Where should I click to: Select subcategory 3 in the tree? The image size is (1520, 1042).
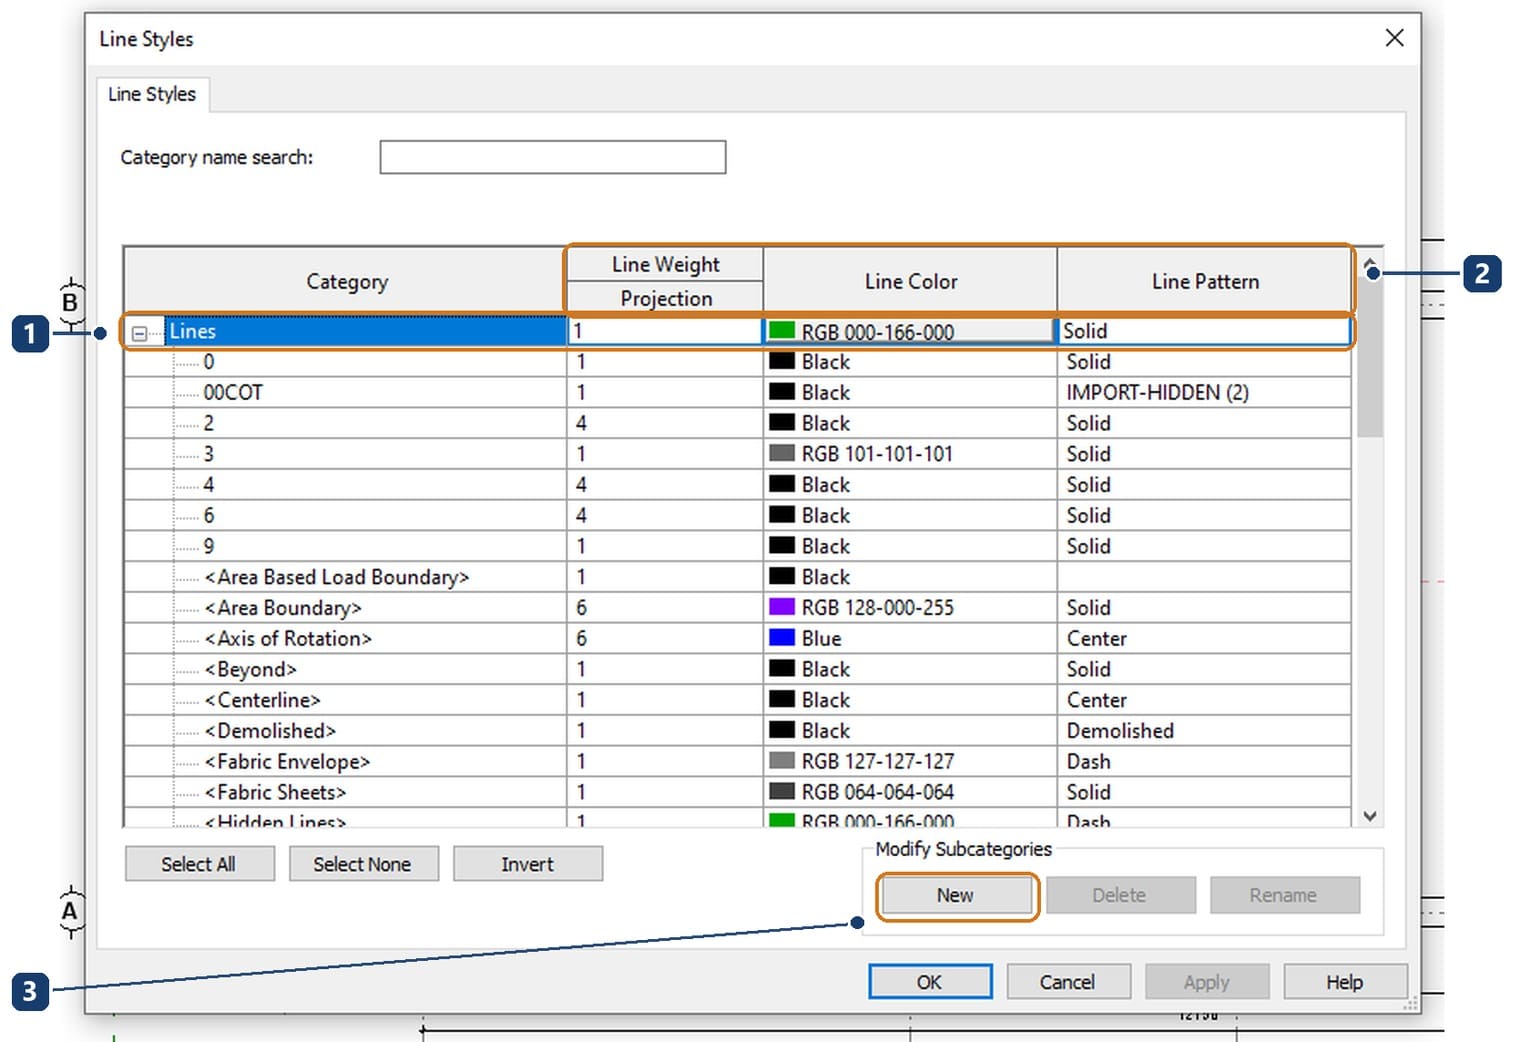coord(209,454)
